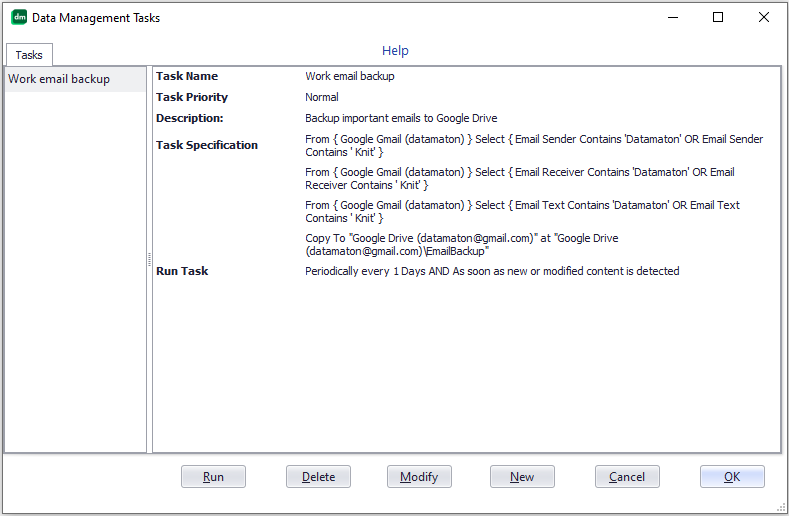Click the Copy To Google Drive destination text
This screenshot has height=516, width=789.
pos(462,245)
